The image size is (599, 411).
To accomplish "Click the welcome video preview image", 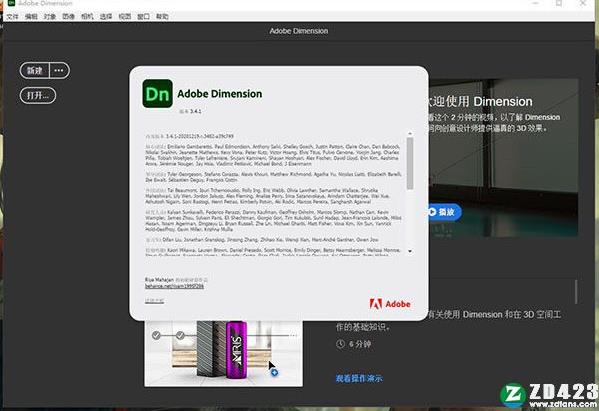I will pyautogui.click(x=503, y=157).
